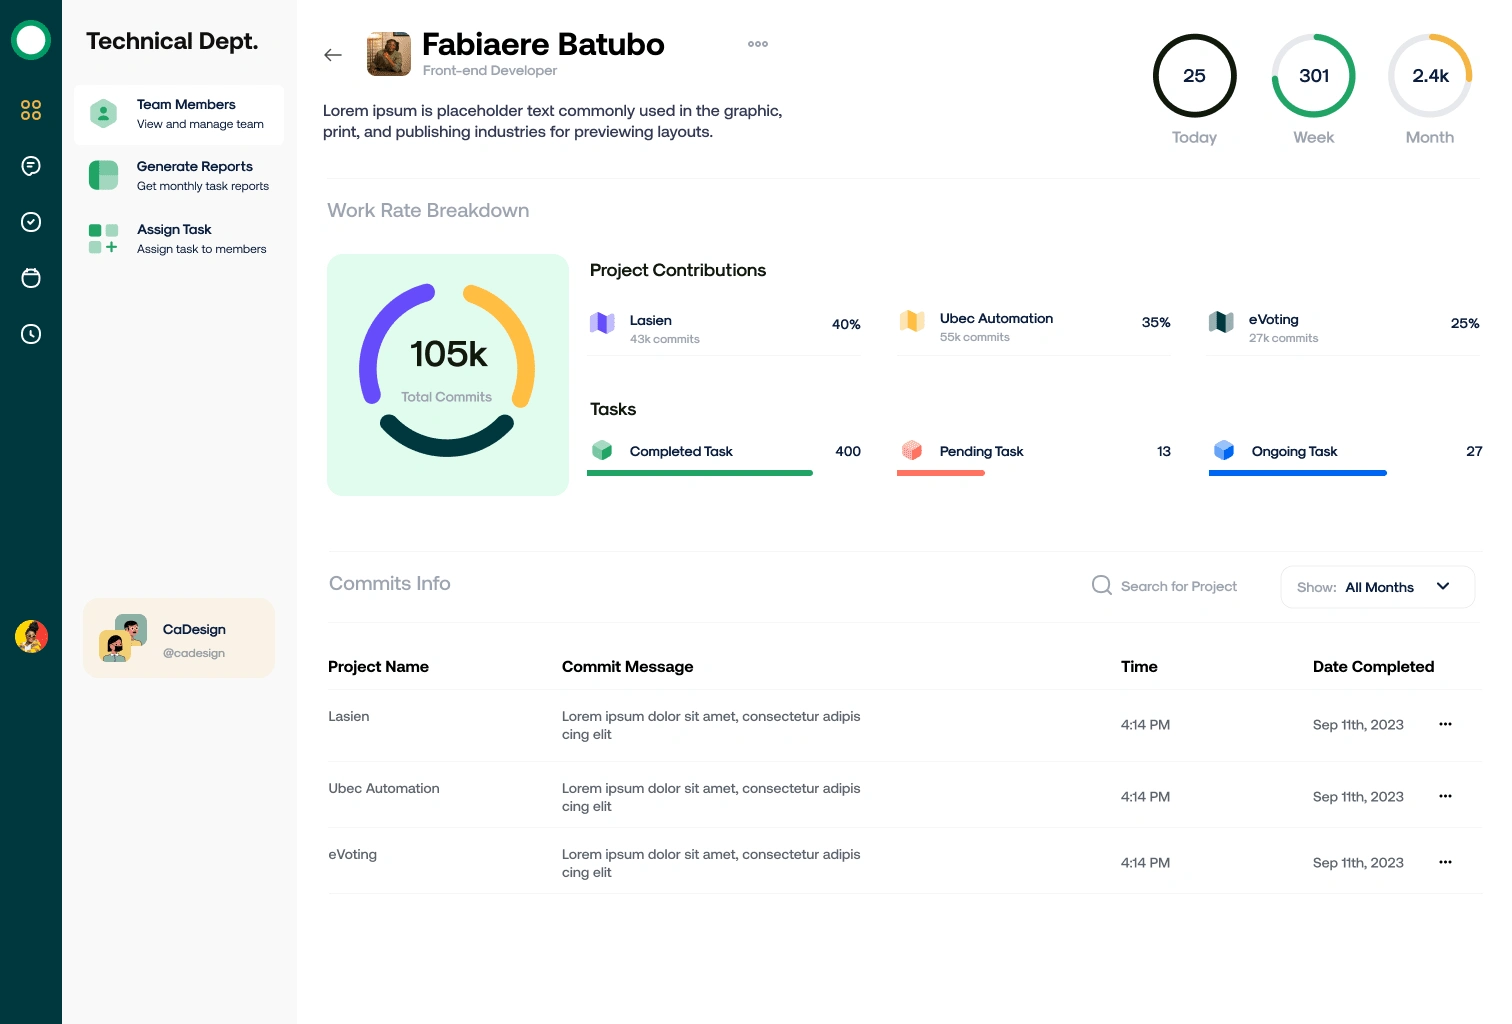Viewport: 1512px width, 1024px height.
Task: Open the dashboard grid icon in sidebar
Action: (31, 110)
